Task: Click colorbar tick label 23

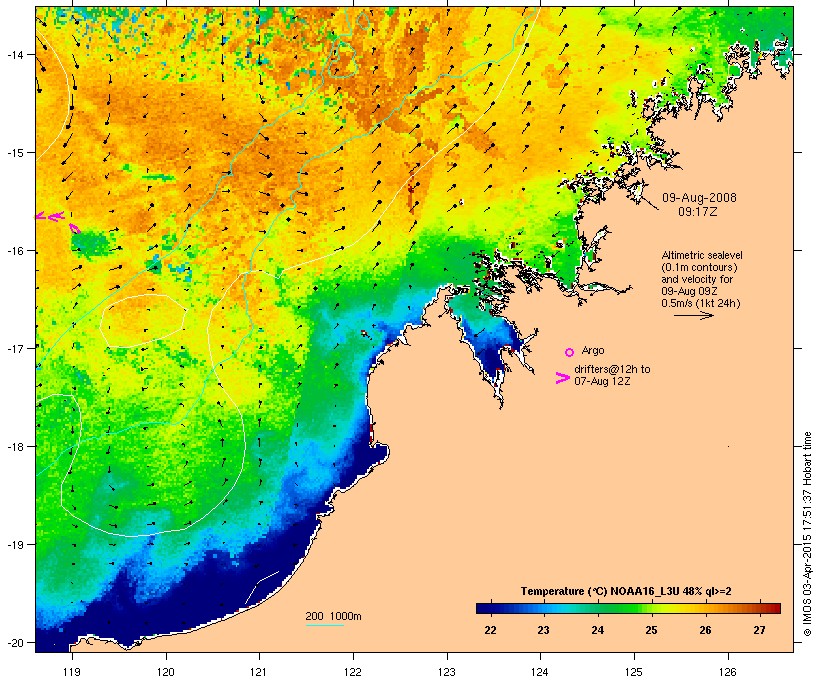Action: pos(543,630)
